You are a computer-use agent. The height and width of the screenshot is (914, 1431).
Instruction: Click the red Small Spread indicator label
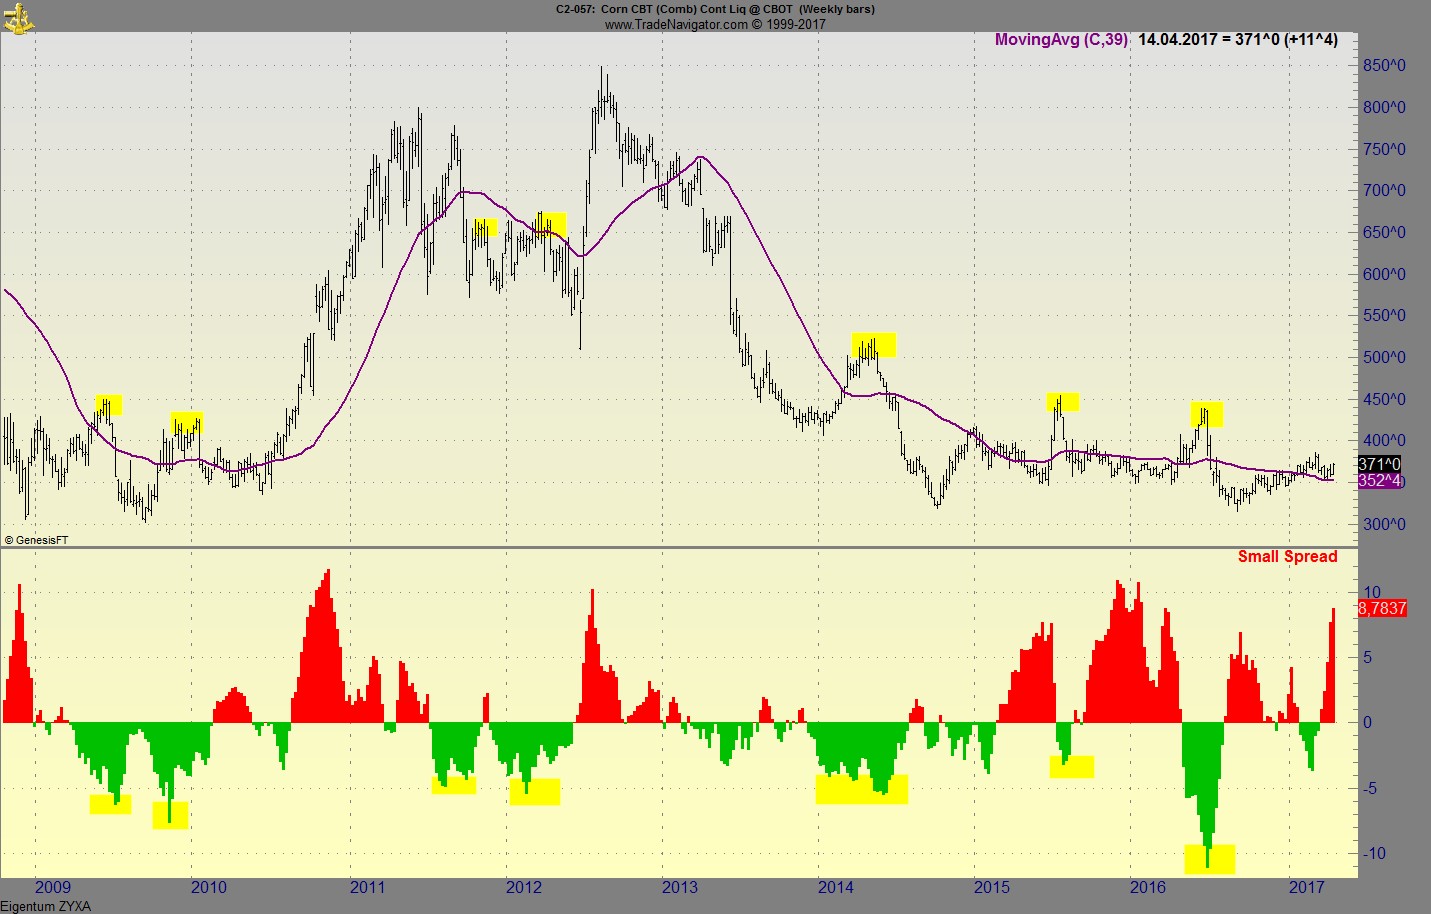click(1287, 557)
